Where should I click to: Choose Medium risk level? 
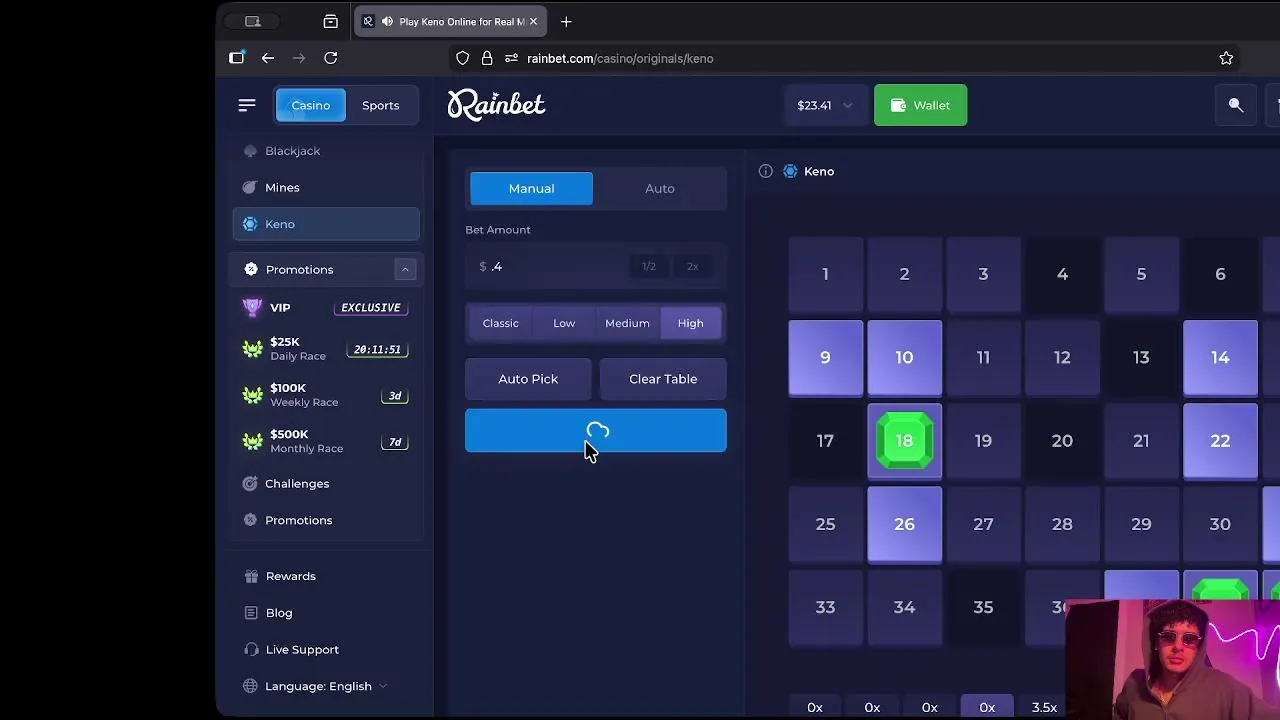(x=627, y=323)
